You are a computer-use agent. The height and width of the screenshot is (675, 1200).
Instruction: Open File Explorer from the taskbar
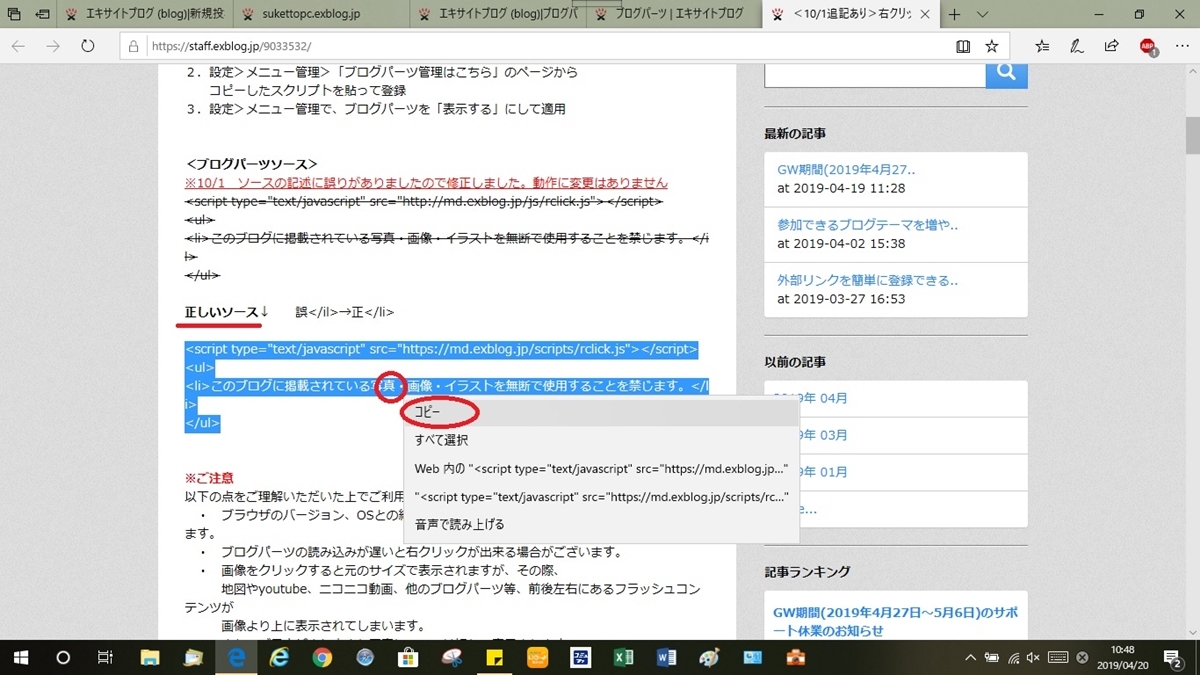(150, 658)
